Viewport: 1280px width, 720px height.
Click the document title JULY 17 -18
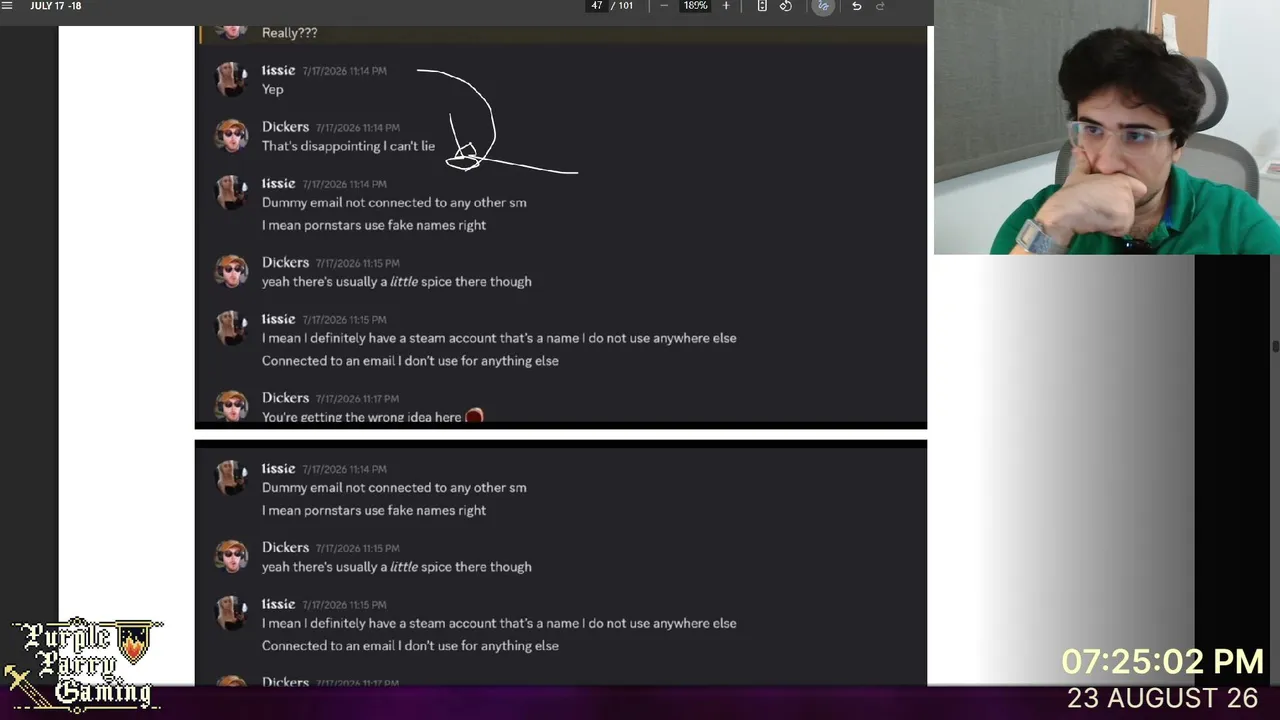point(56,6)
